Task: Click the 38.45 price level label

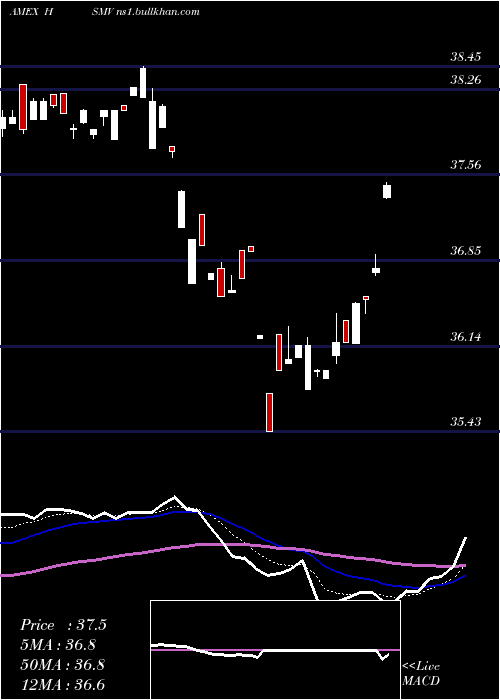Action: 466,57
